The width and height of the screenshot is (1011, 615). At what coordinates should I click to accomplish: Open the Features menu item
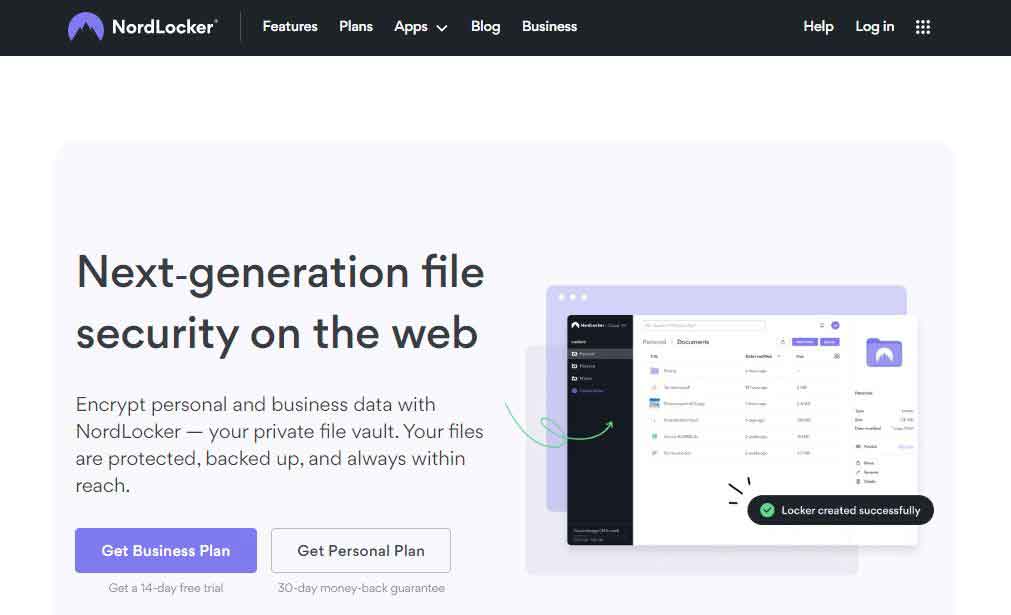tap(290, 27)
